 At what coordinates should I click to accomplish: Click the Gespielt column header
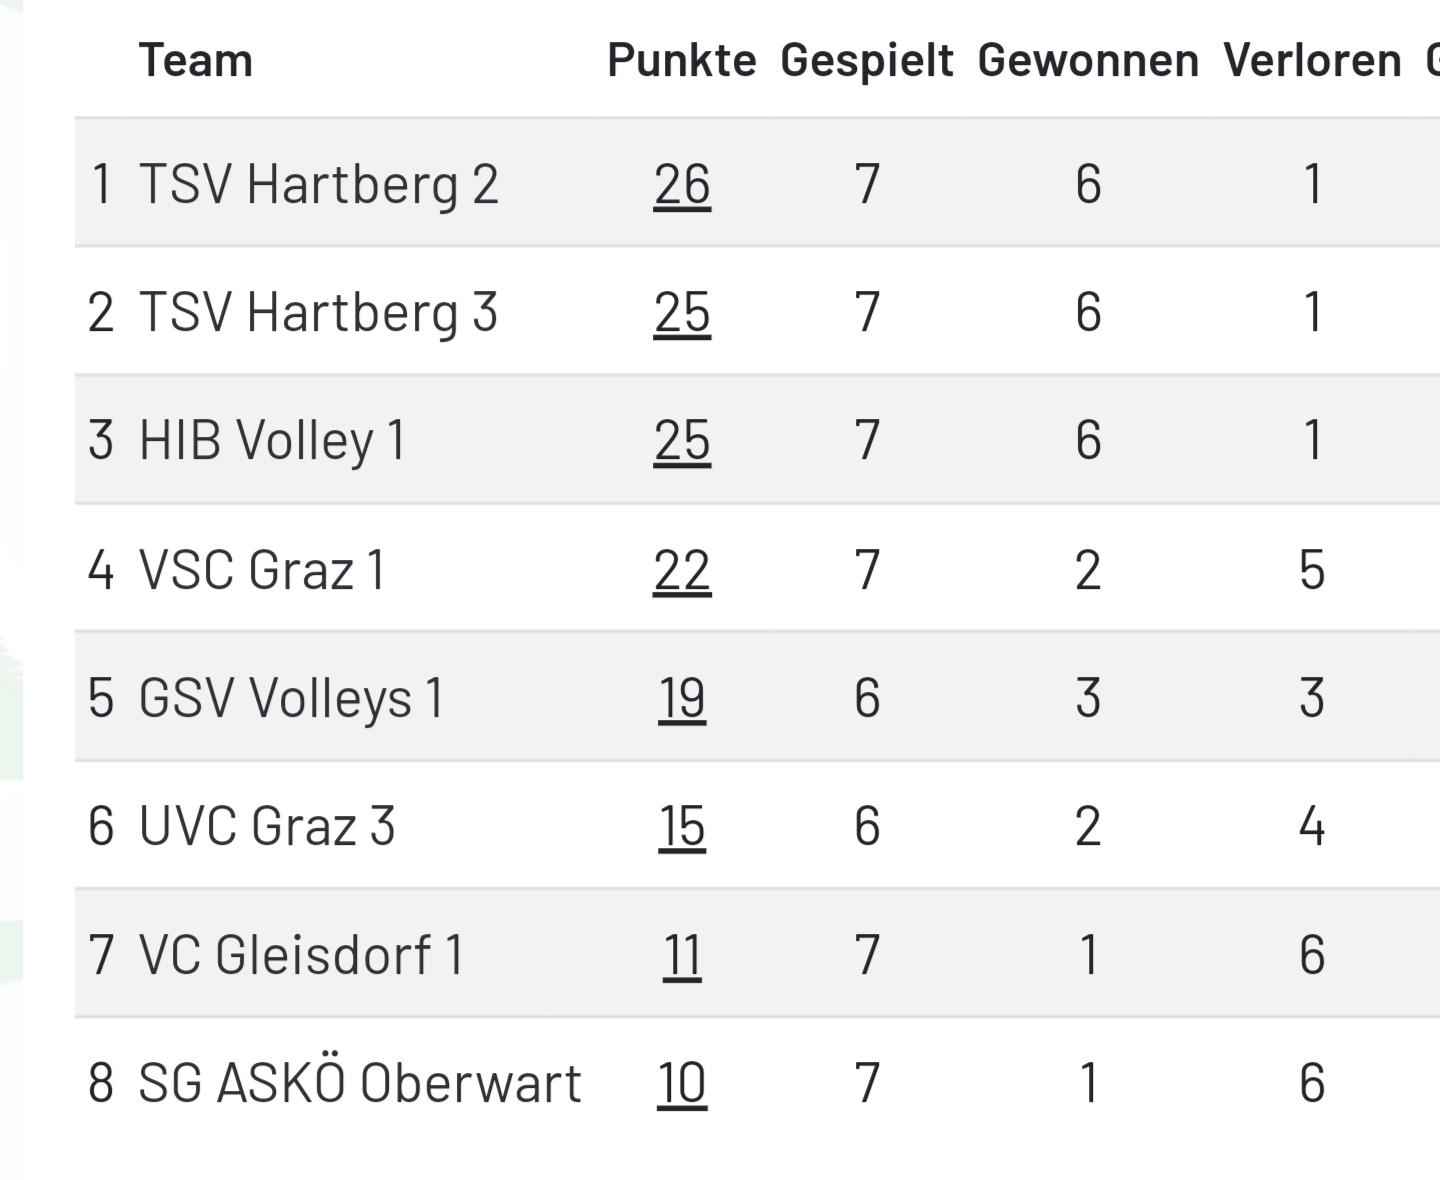pyautogui.click(x=867, y=60)
